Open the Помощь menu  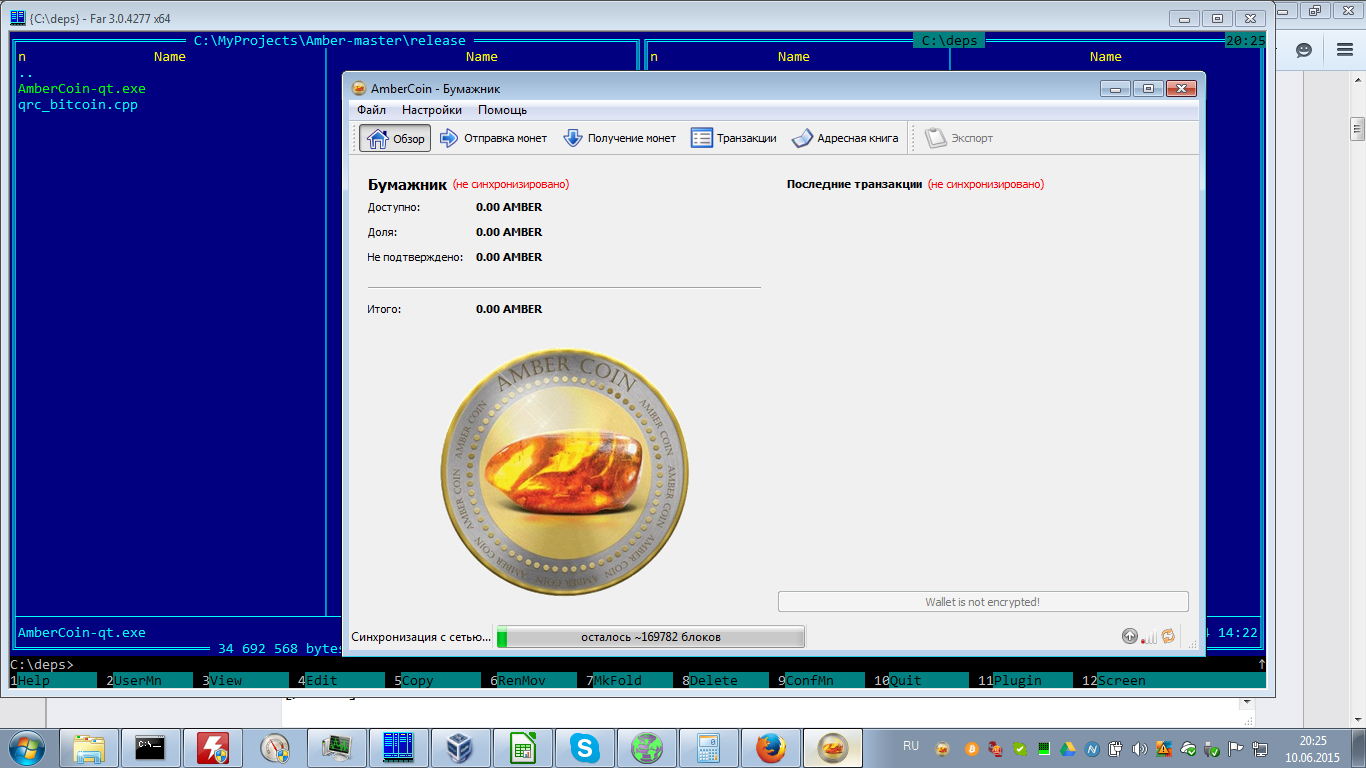pos(502,110)
